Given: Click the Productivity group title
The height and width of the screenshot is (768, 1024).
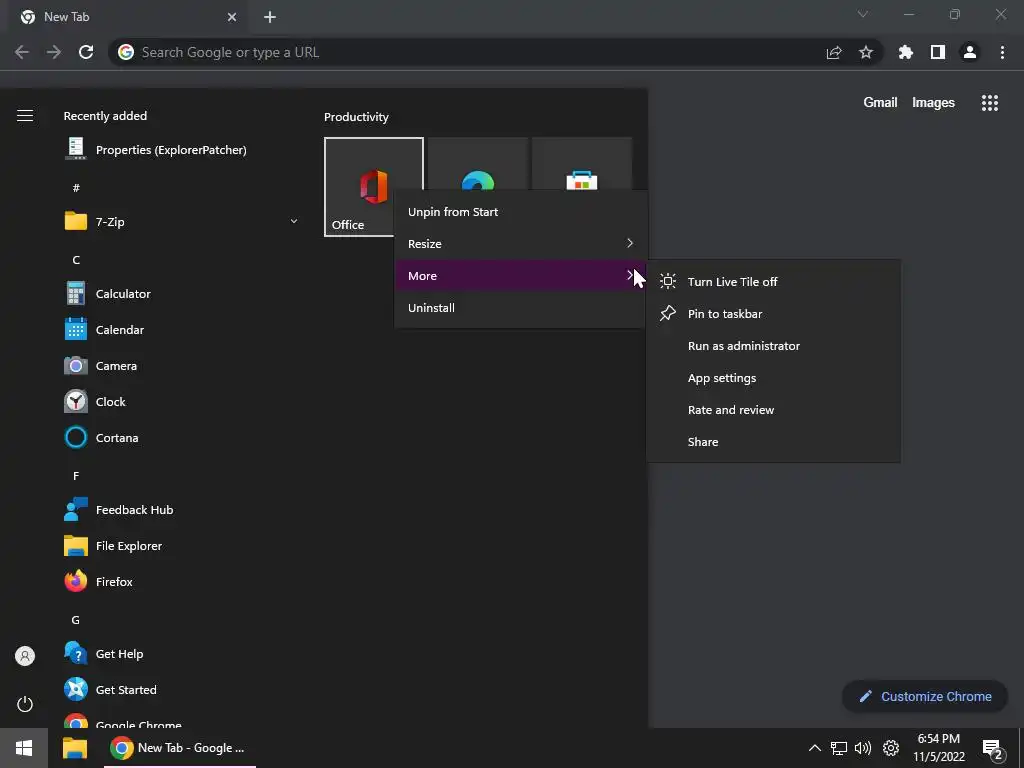Looking at the screenshot, I should (x=356, y=117).
